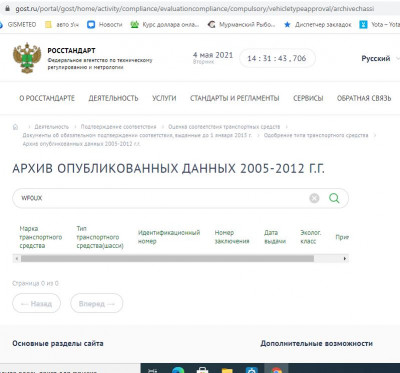Click the 'Архив опубликованных данных 2005-2012 г.г.' breadcrumb
The width and height of the screenshot is (400, 373).
point(81,144)
